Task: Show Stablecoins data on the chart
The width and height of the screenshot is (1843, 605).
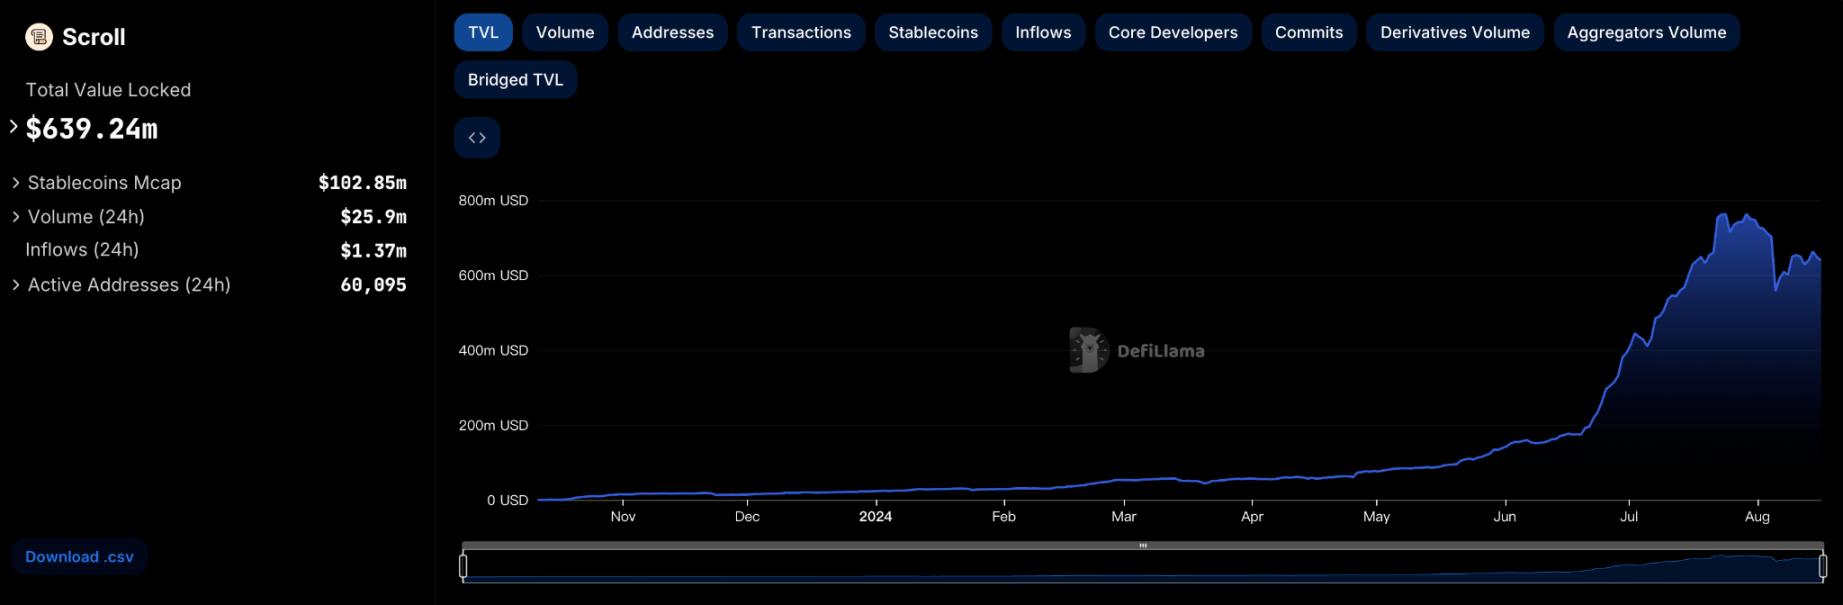Action: [x=933, y=33]
